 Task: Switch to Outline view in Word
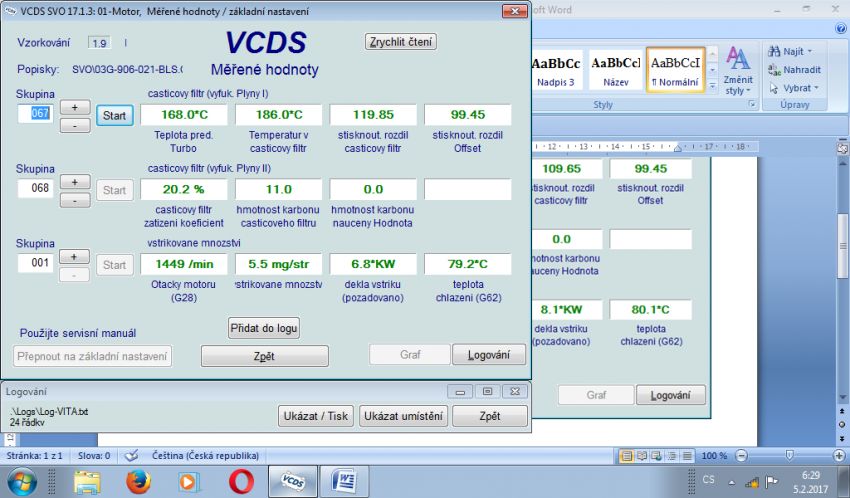(672, 456)
